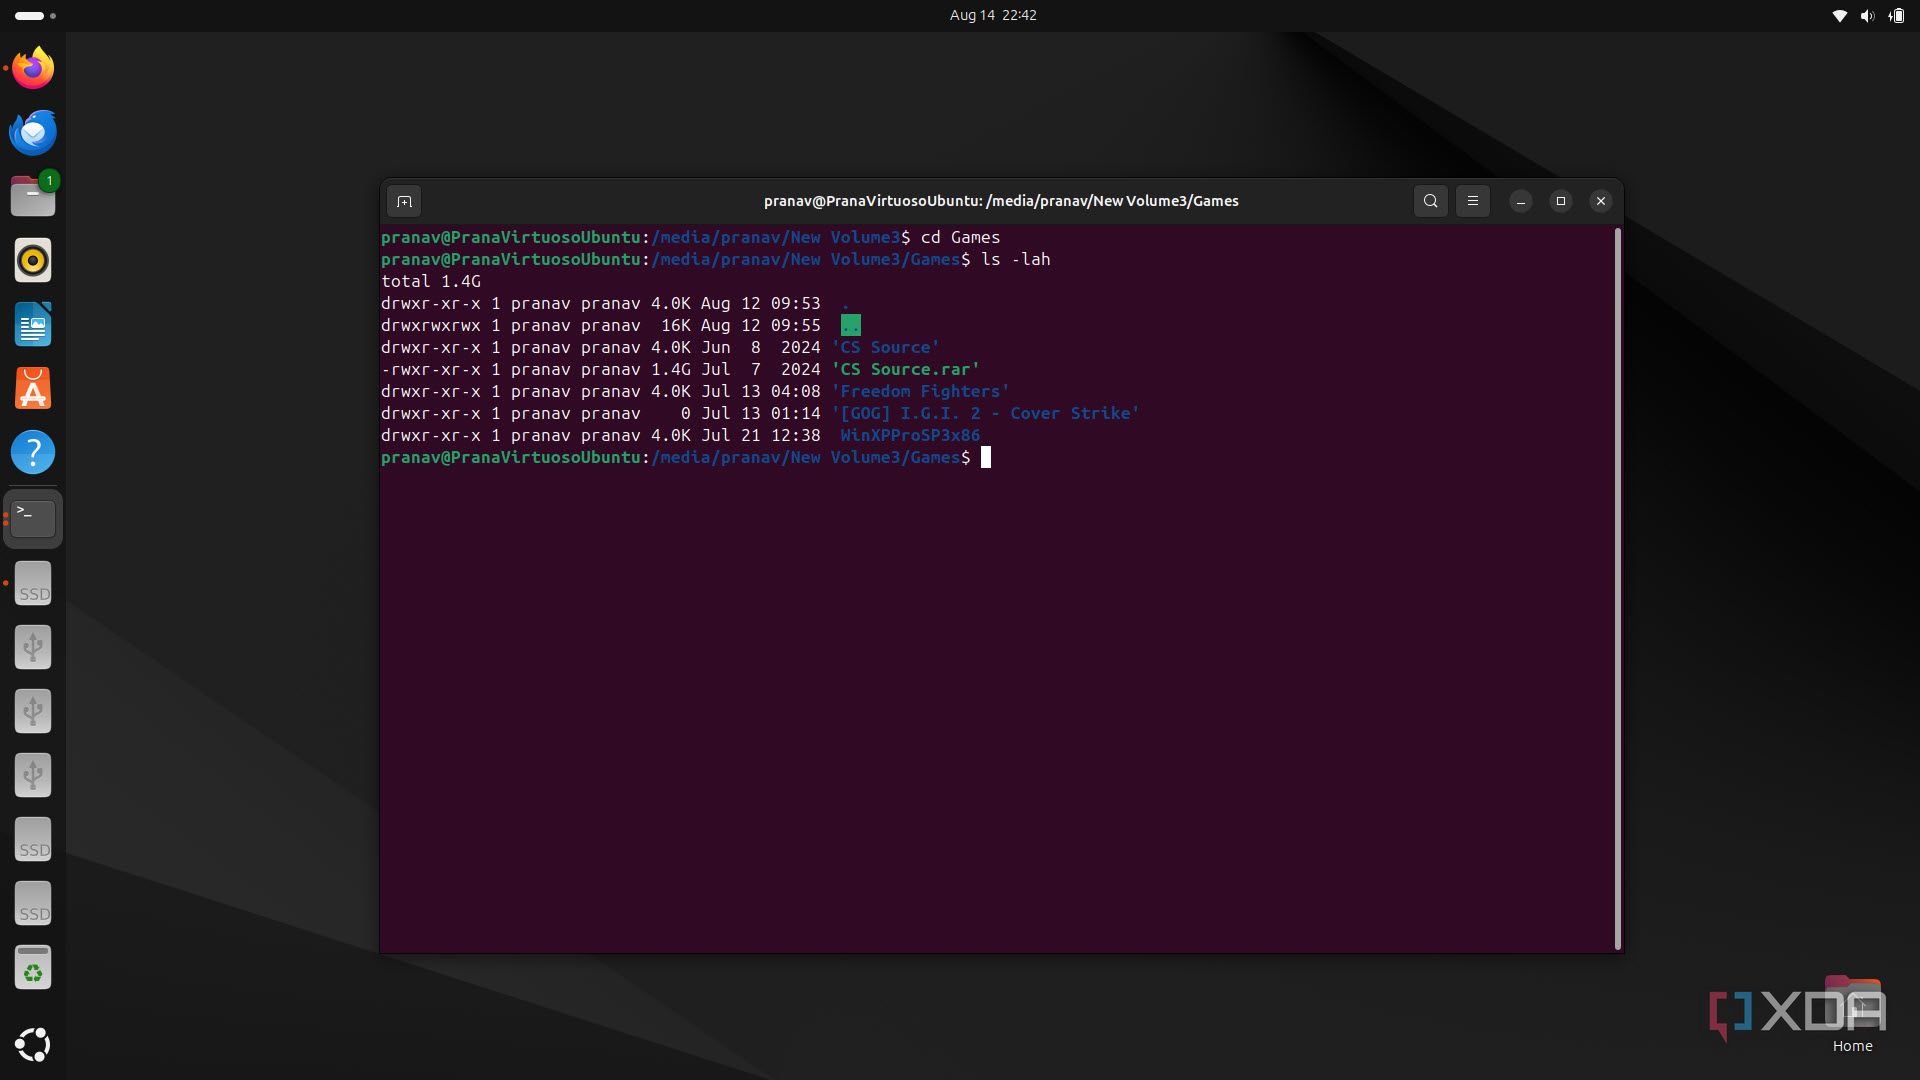The image size is (1920, 1080).
Task: Open the volume speaker indicator
Action: [x=1867, y=16]
